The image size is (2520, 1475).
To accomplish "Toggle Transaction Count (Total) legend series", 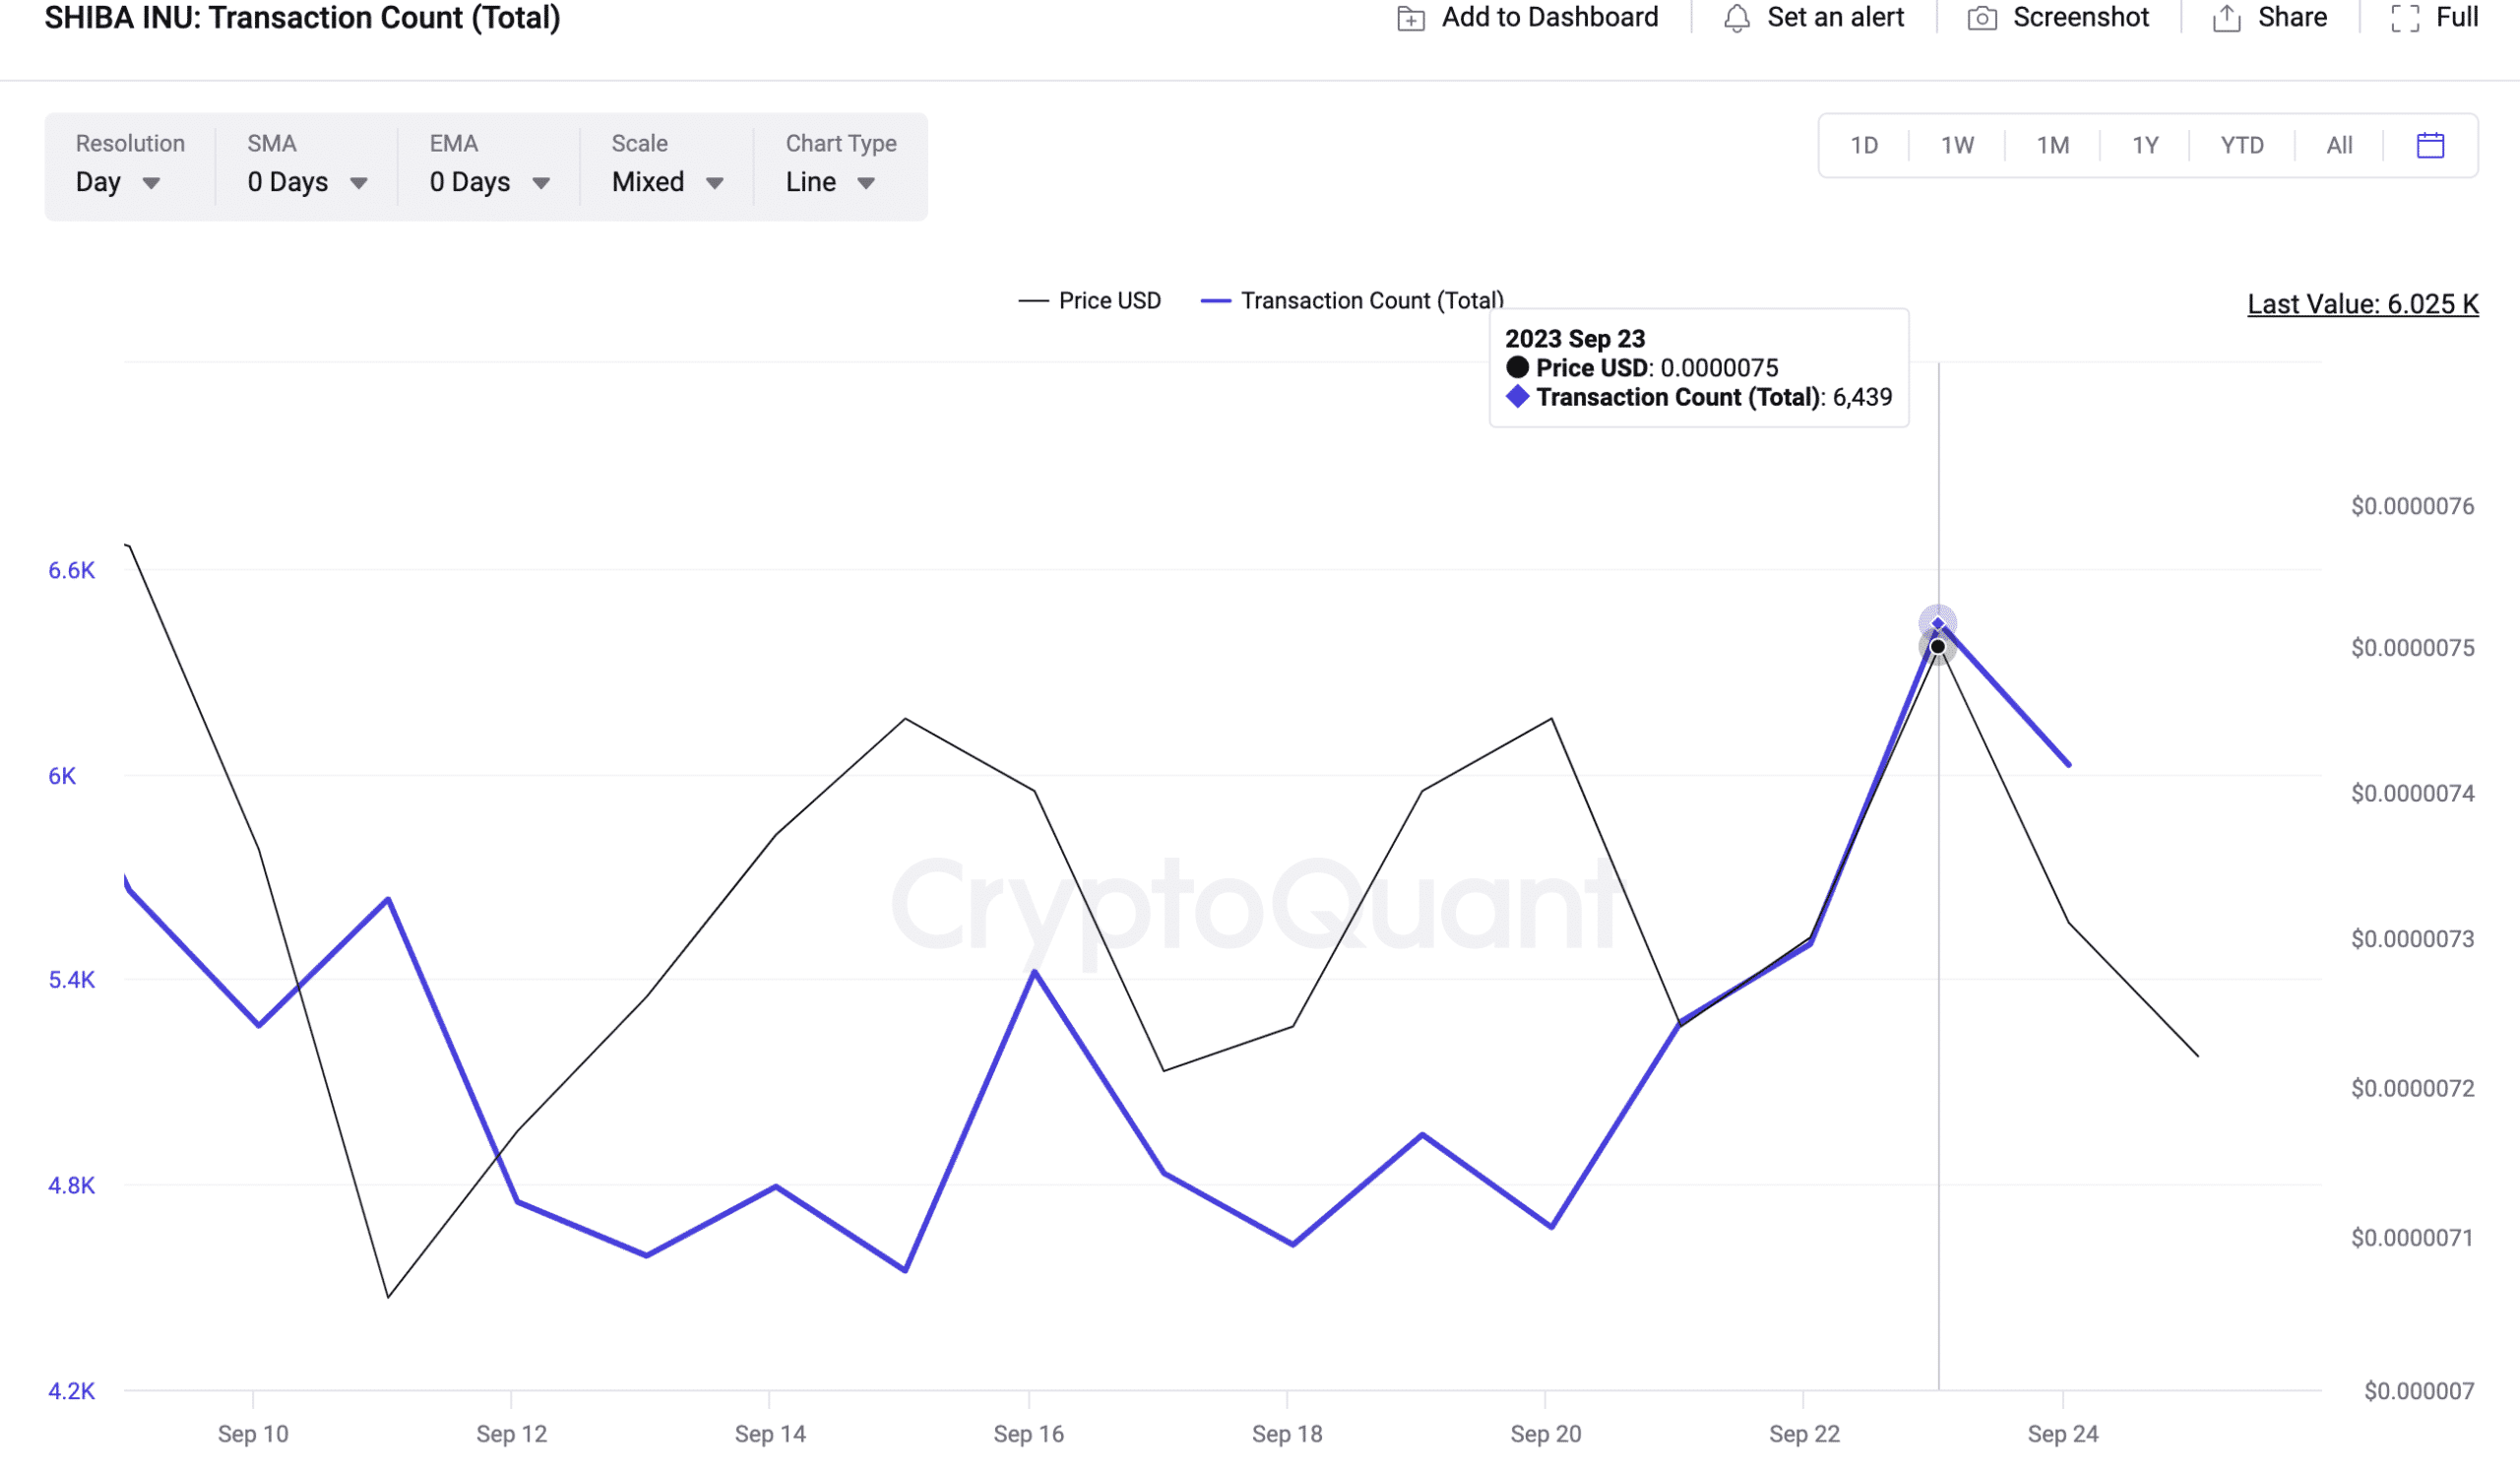I will point(1371,301).
